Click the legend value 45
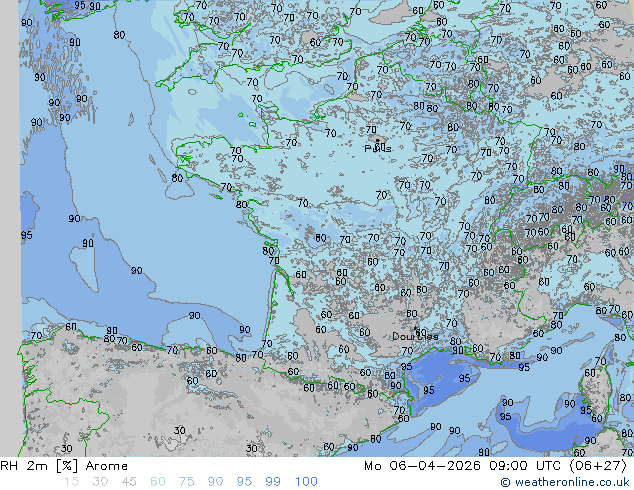Screen dimensions: 634x490 click(129, 482)
